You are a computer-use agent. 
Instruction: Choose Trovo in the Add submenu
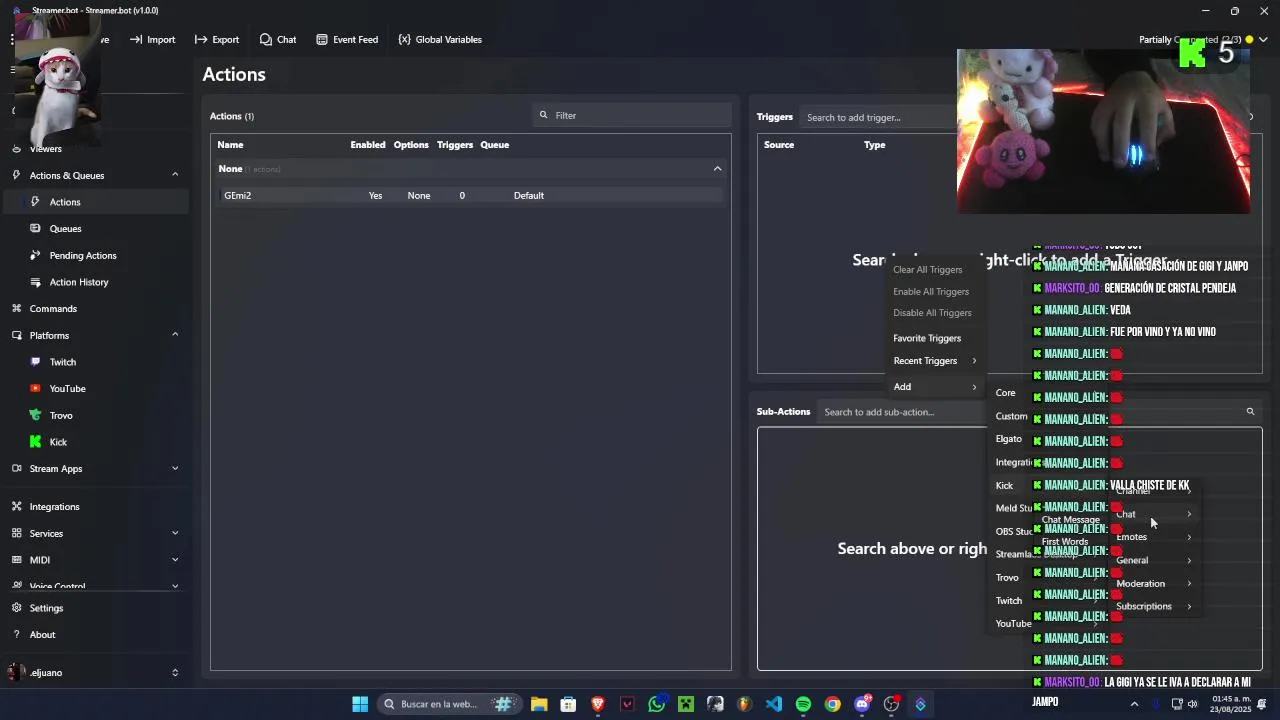point(1007,578)
